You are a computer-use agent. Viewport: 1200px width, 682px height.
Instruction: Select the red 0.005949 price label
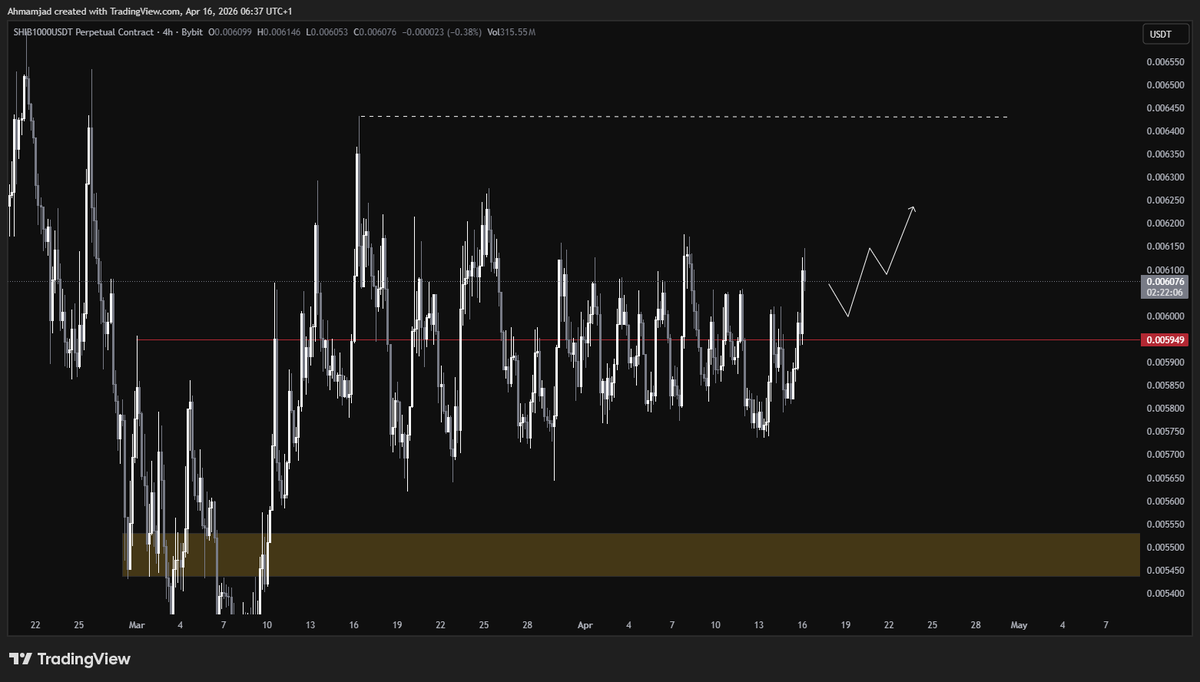pyautogui.click(x=1162, y=340)
